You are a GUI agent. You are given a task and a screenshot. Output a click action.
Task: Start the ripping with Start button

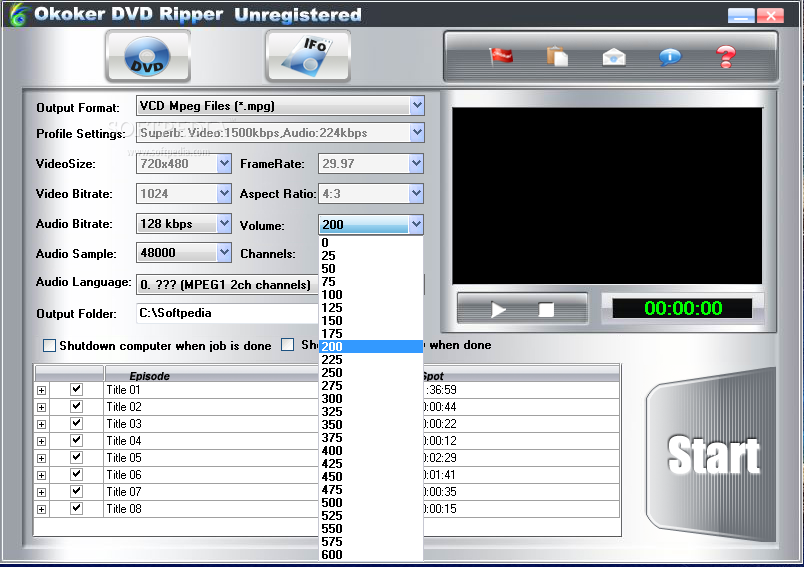tap(713, 455)
